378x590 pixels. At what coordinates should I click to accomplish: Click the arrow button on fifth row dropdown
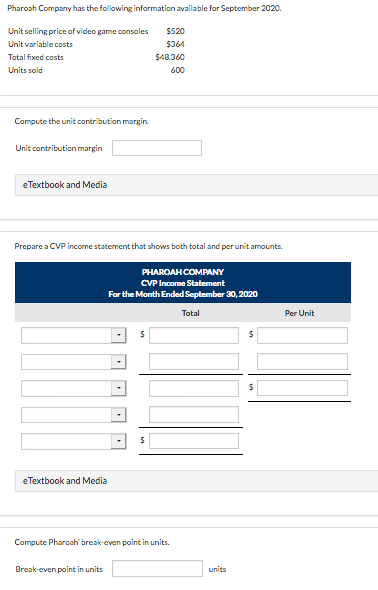click(x=118, y=441)
